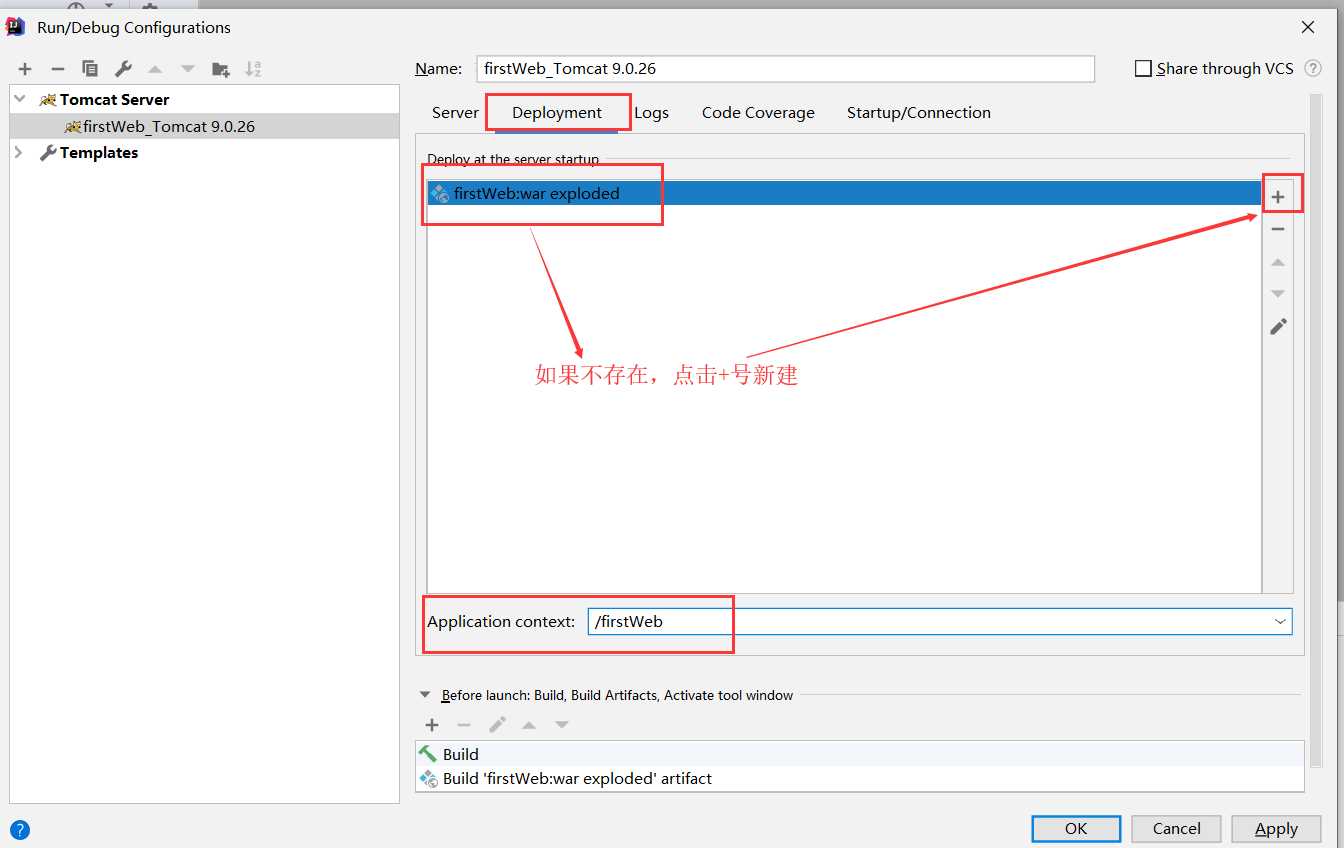
Task: Open the Startup/Connection tab
Action: [919, 112]
